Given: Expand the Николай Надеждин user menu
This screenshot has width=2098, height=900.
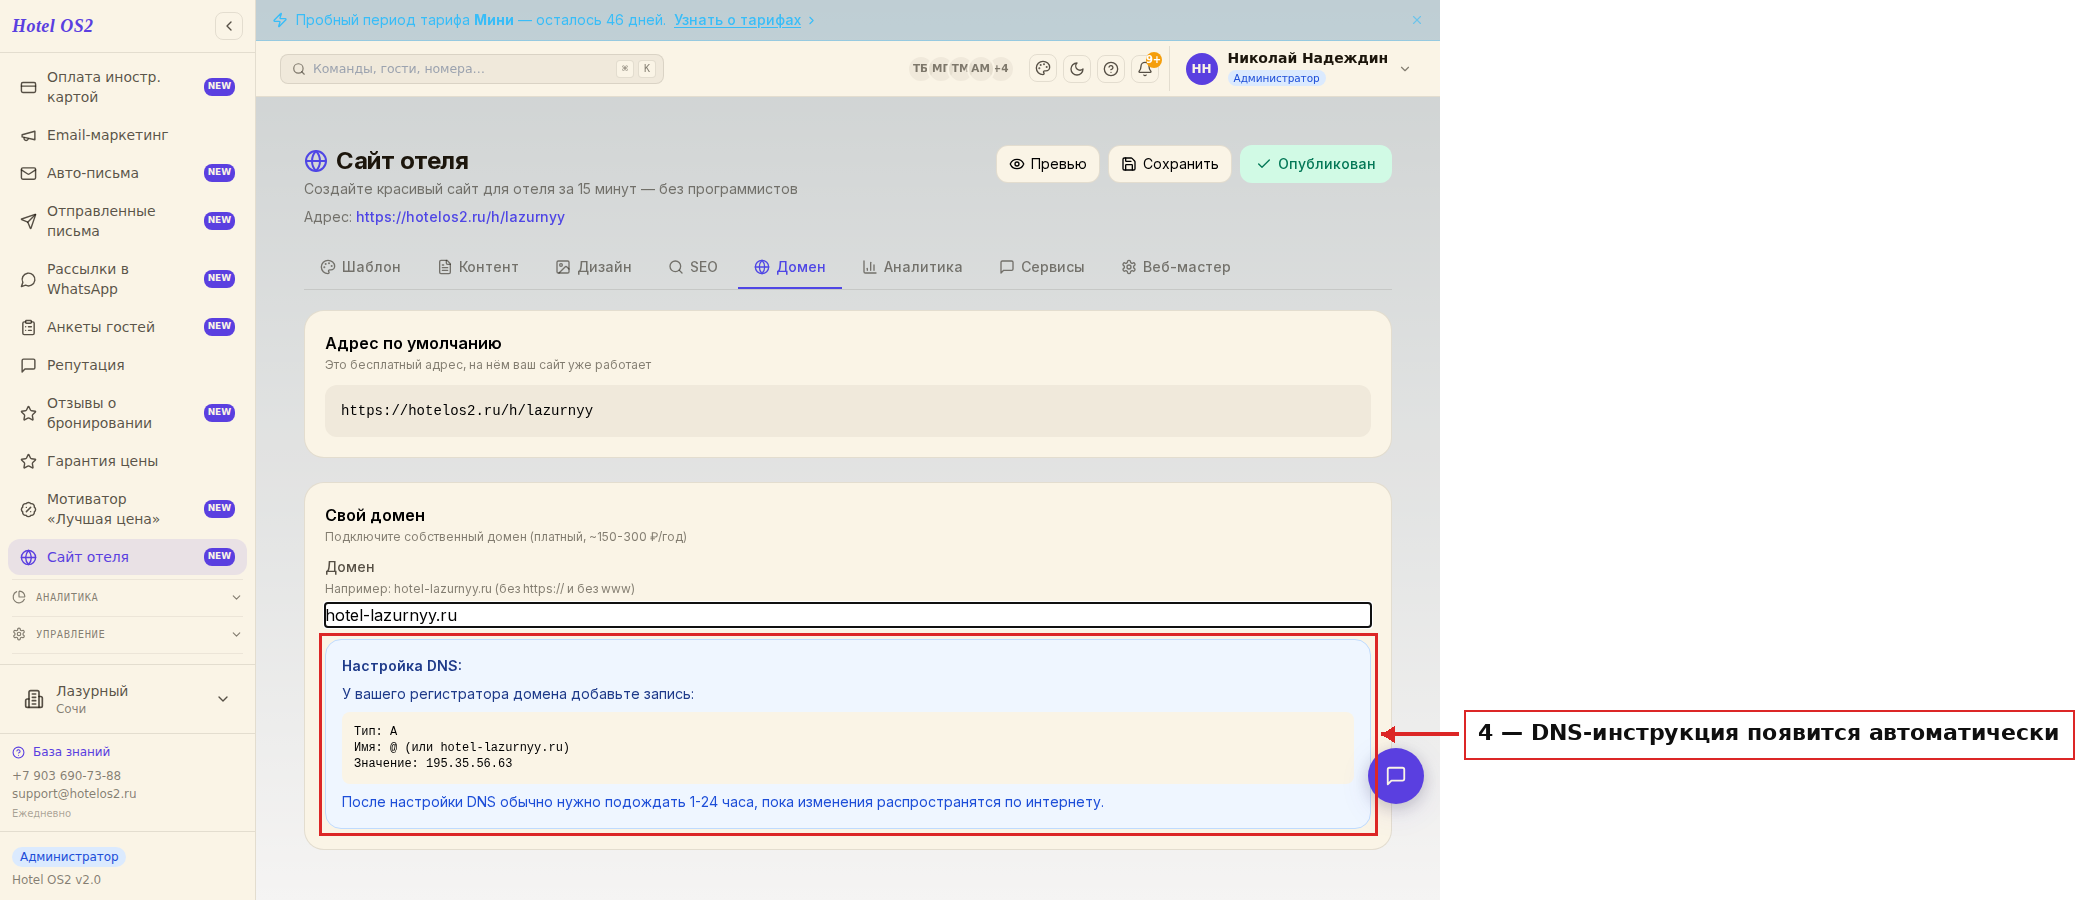Looking at the screenshot, I should [1404, 69].
